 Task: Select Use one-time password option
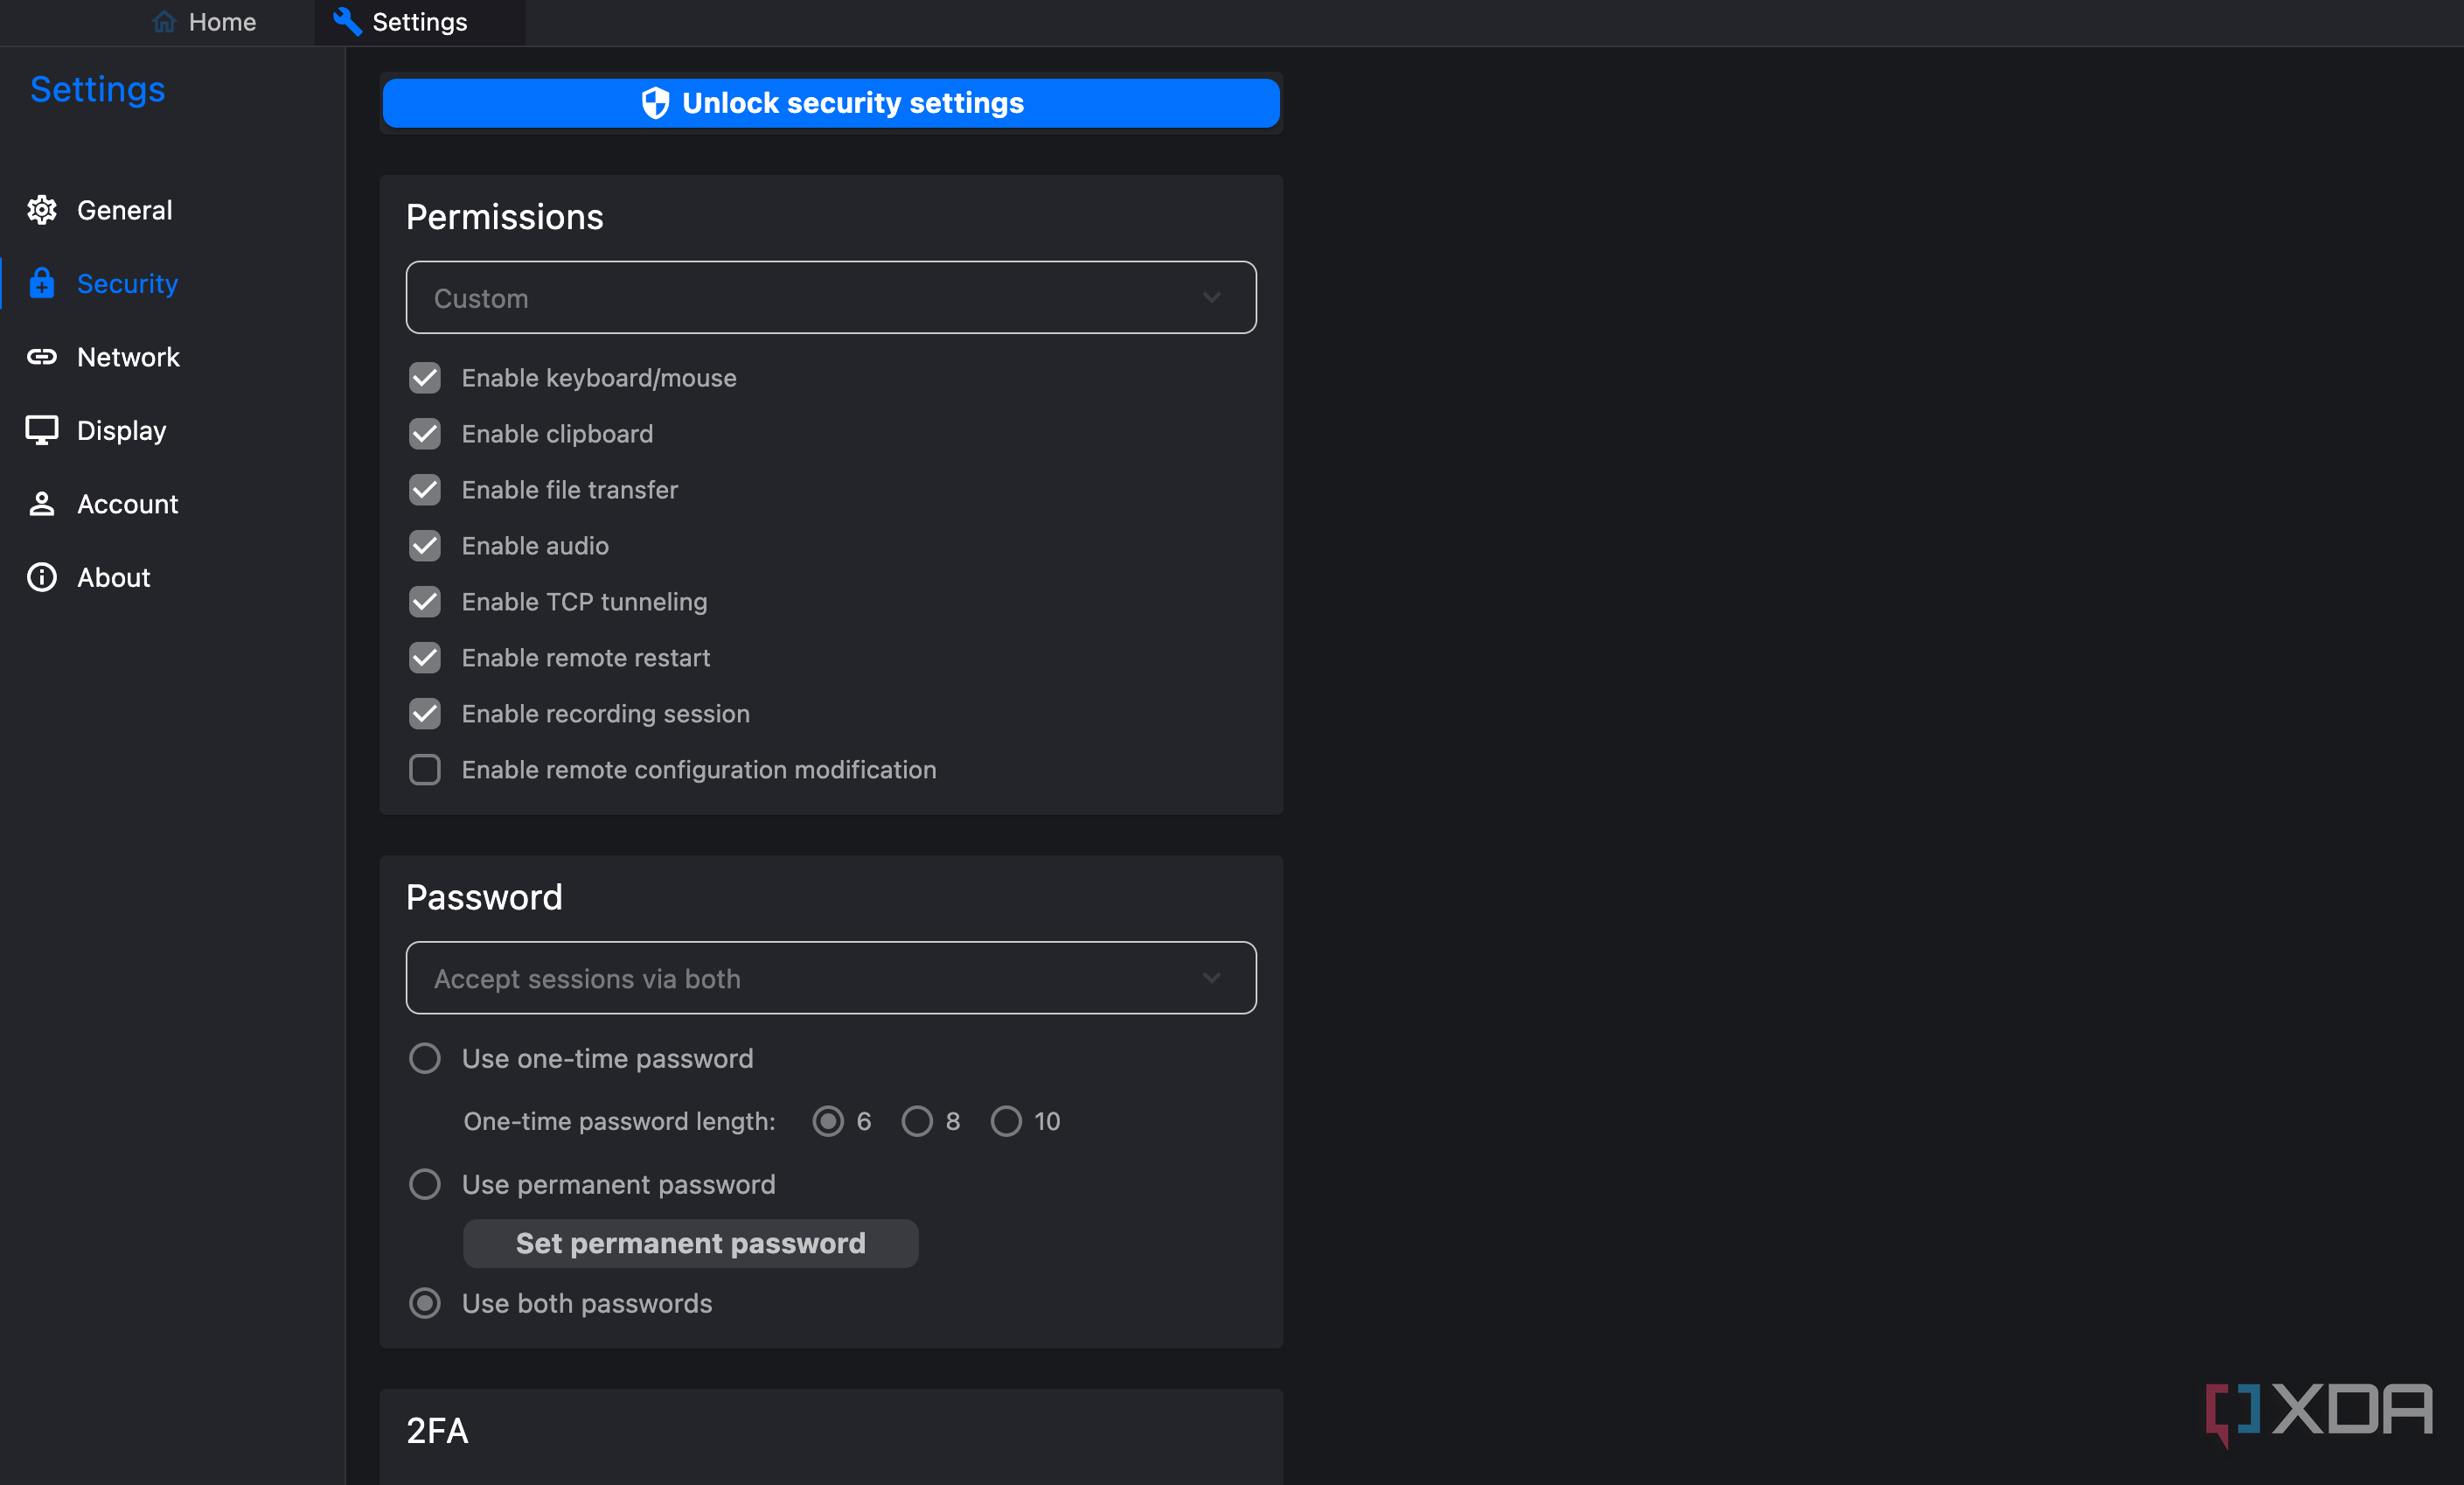pos(425,1058)
